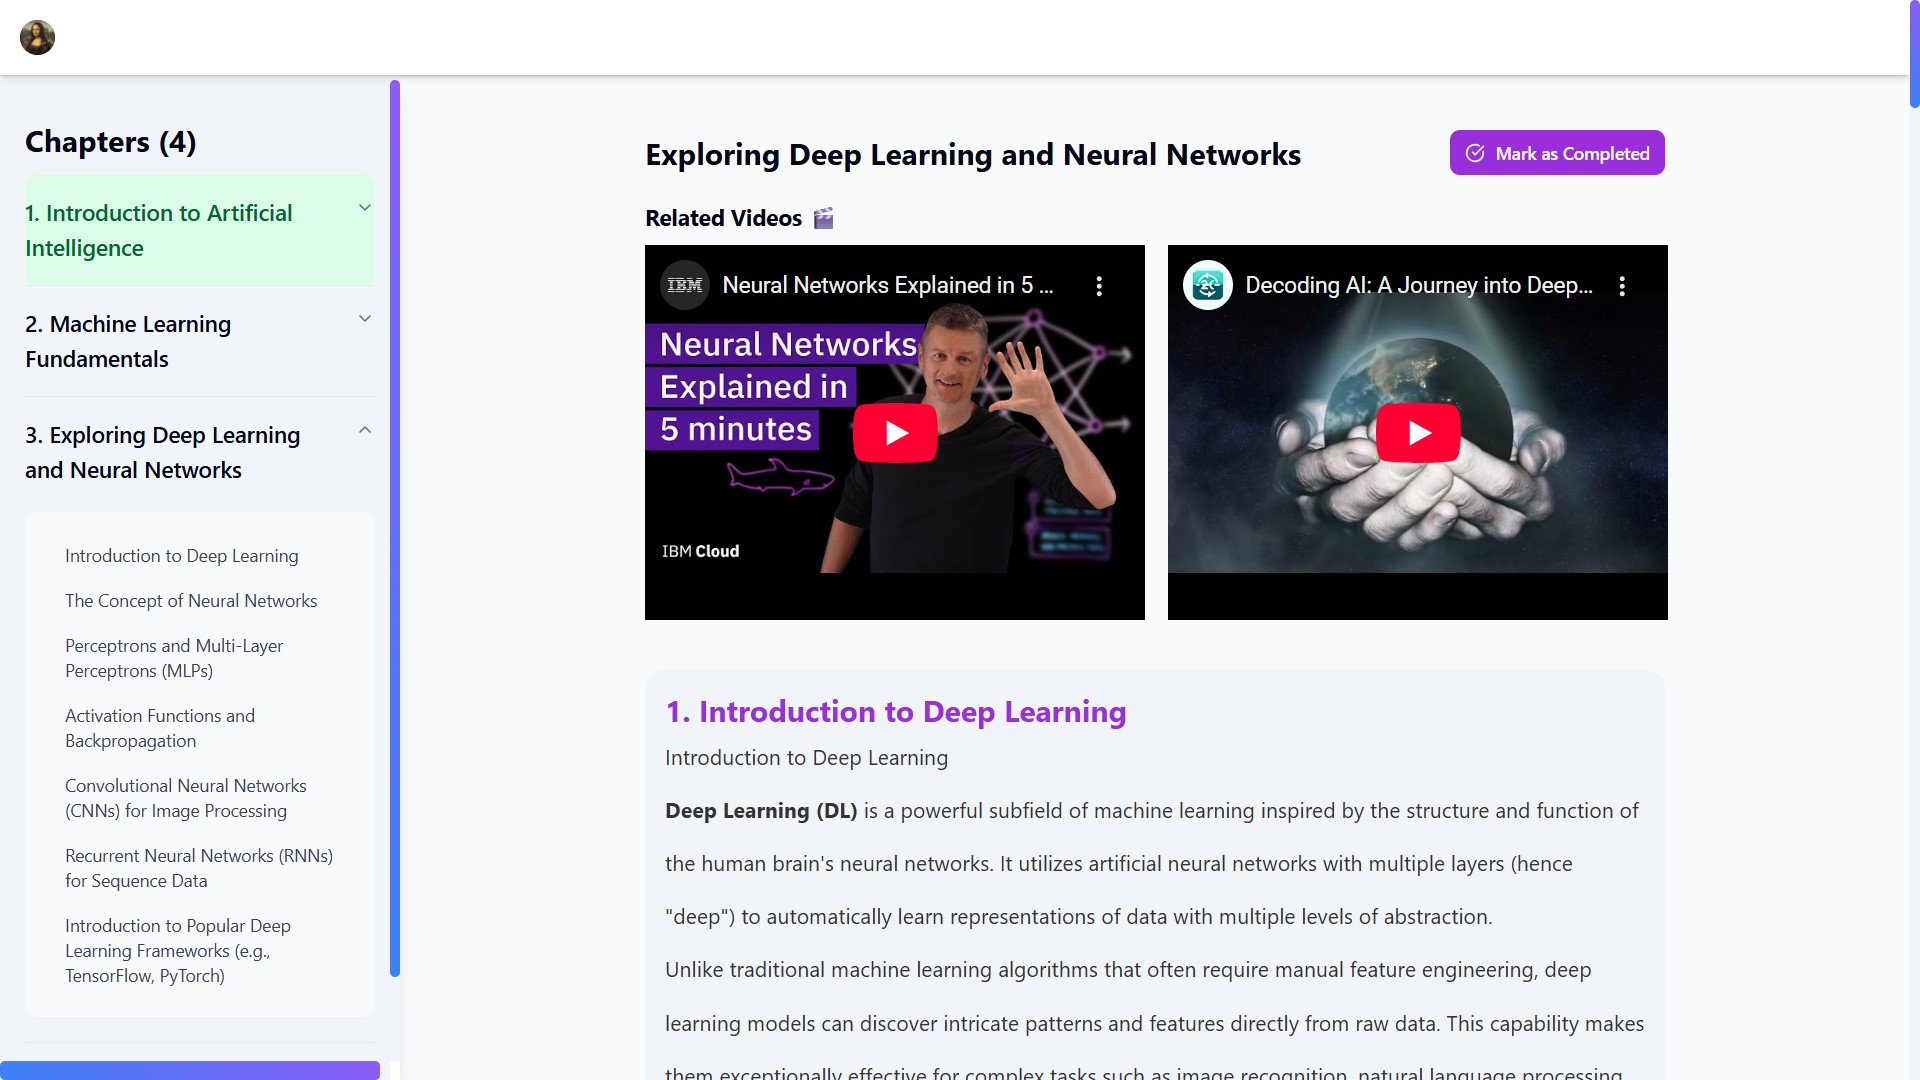Open Perceptrons and Multi-Layer Perceptrons topic

tap(174, 658)
